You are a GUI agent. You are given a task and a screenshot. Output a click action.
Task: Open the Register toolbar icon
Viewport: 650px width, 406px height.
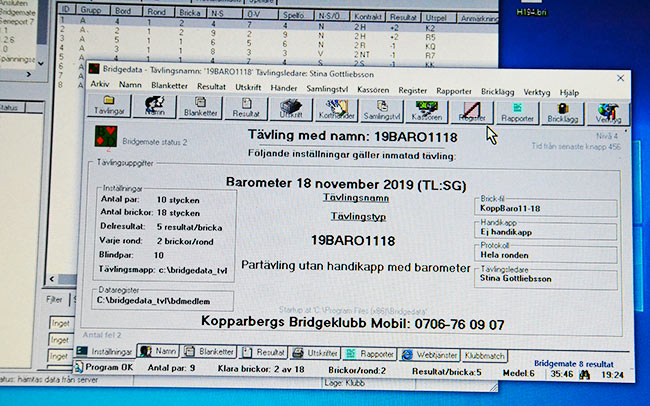(x=472, y=112)
